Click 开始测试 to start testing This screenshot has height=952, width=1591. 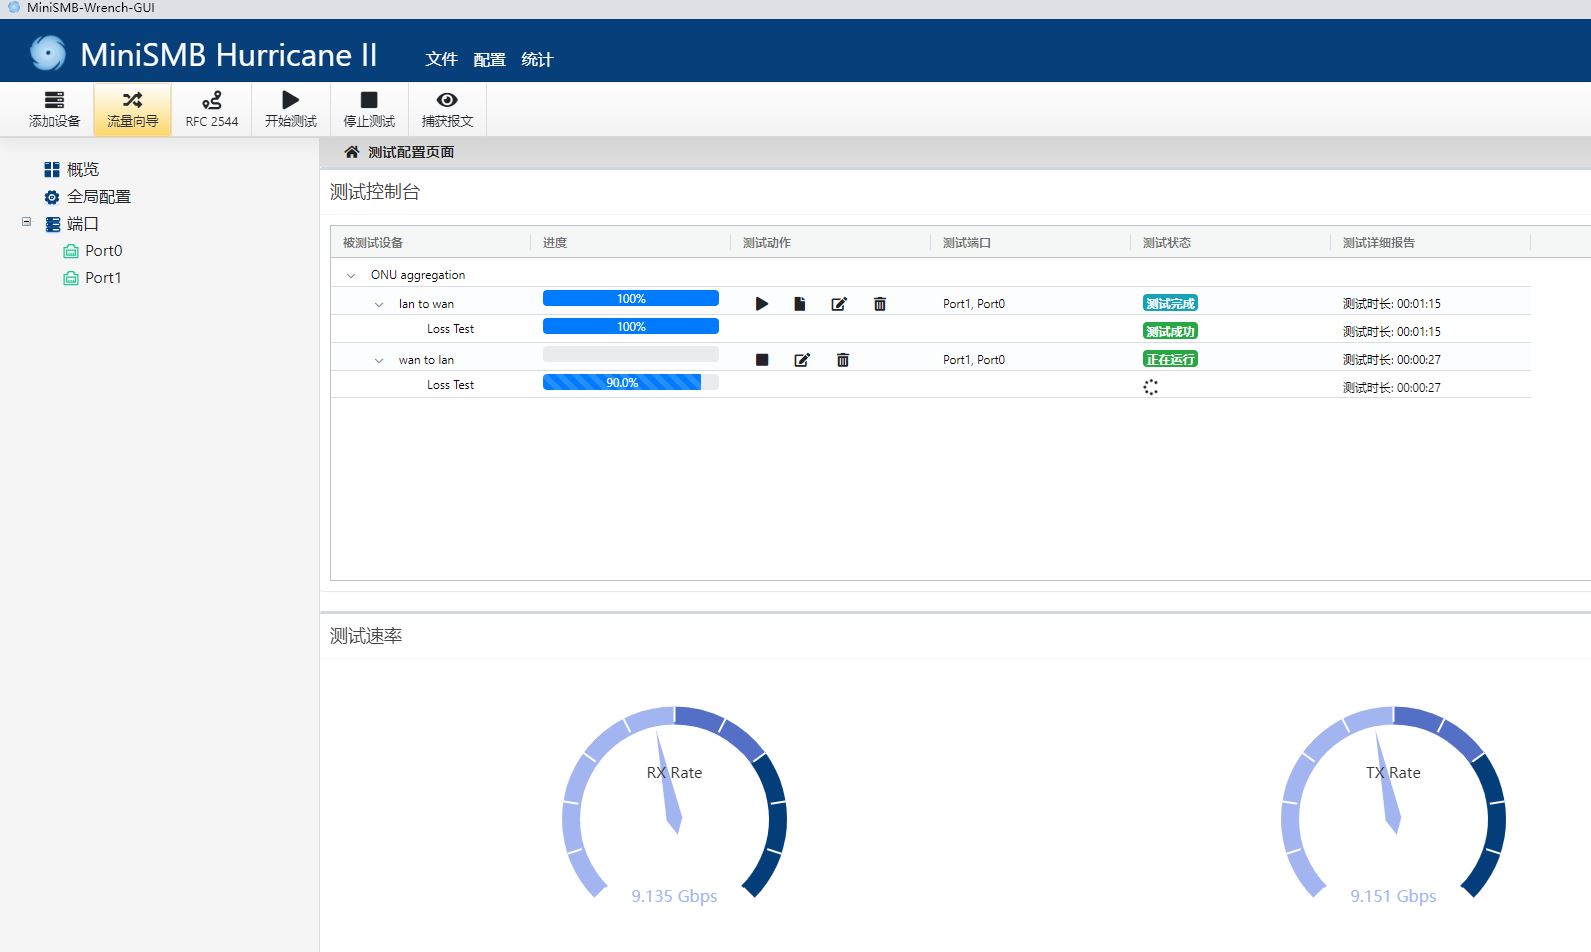point(290,109)
